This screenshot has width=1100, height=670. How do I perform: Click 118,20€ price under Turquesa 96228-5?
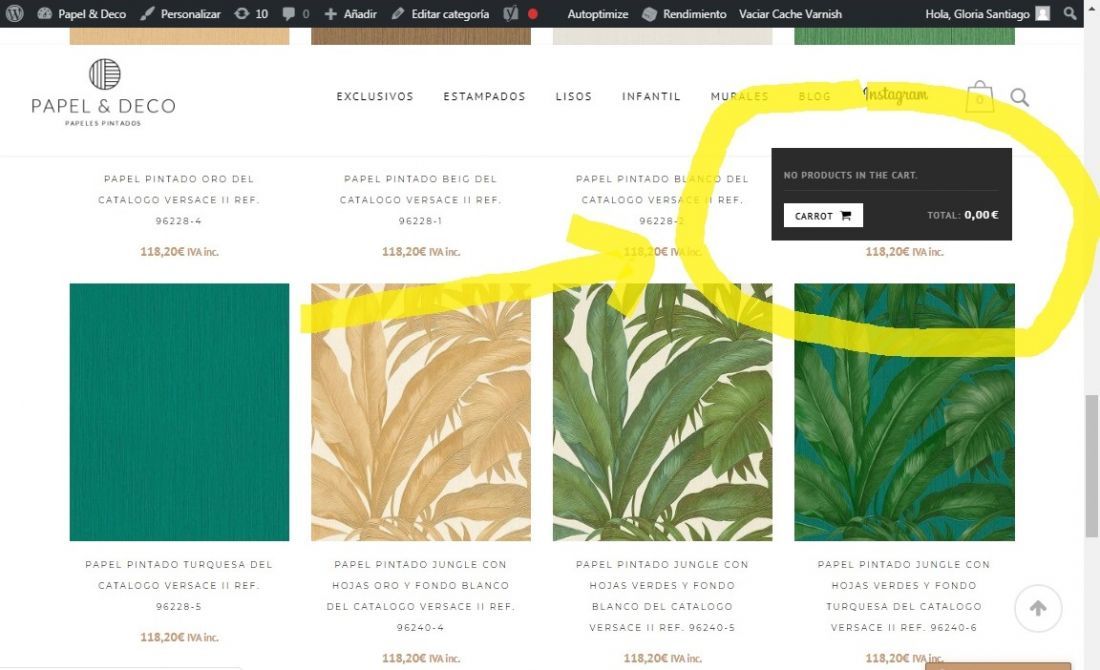coord(179,637)
